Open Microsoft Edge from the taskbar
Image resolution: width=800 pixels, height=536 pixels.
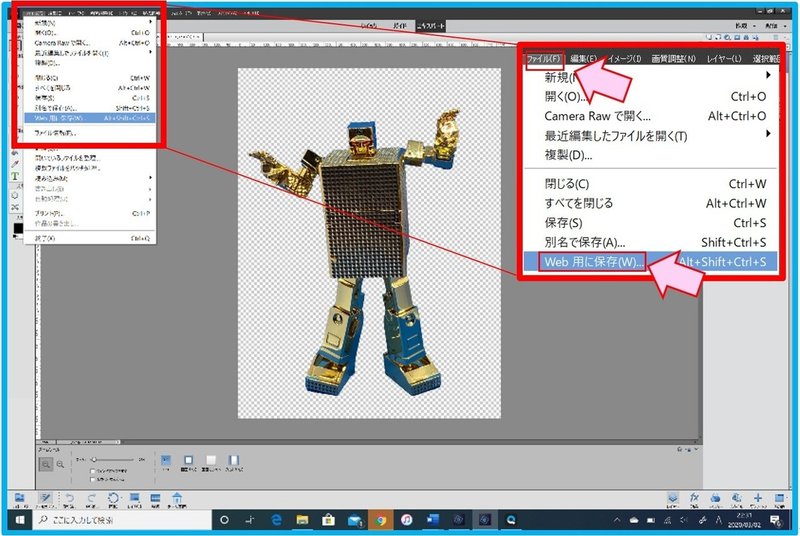coord(277,520)
